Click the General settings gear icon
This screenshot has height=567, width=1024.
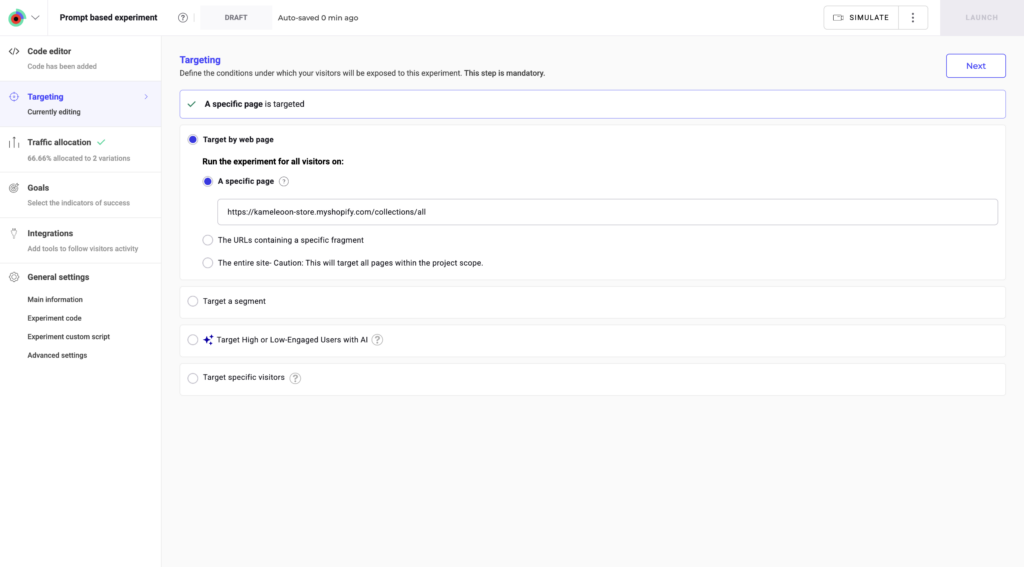(x=14, y=277)
